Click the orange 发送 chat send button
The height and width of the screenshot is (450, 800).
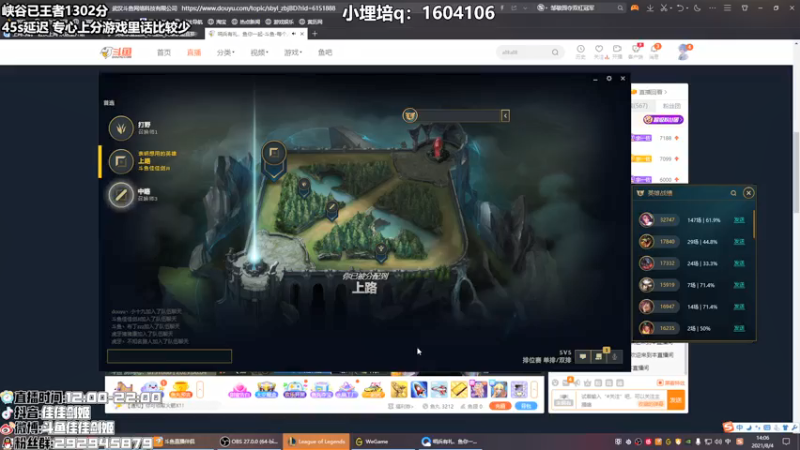point(676,400)
